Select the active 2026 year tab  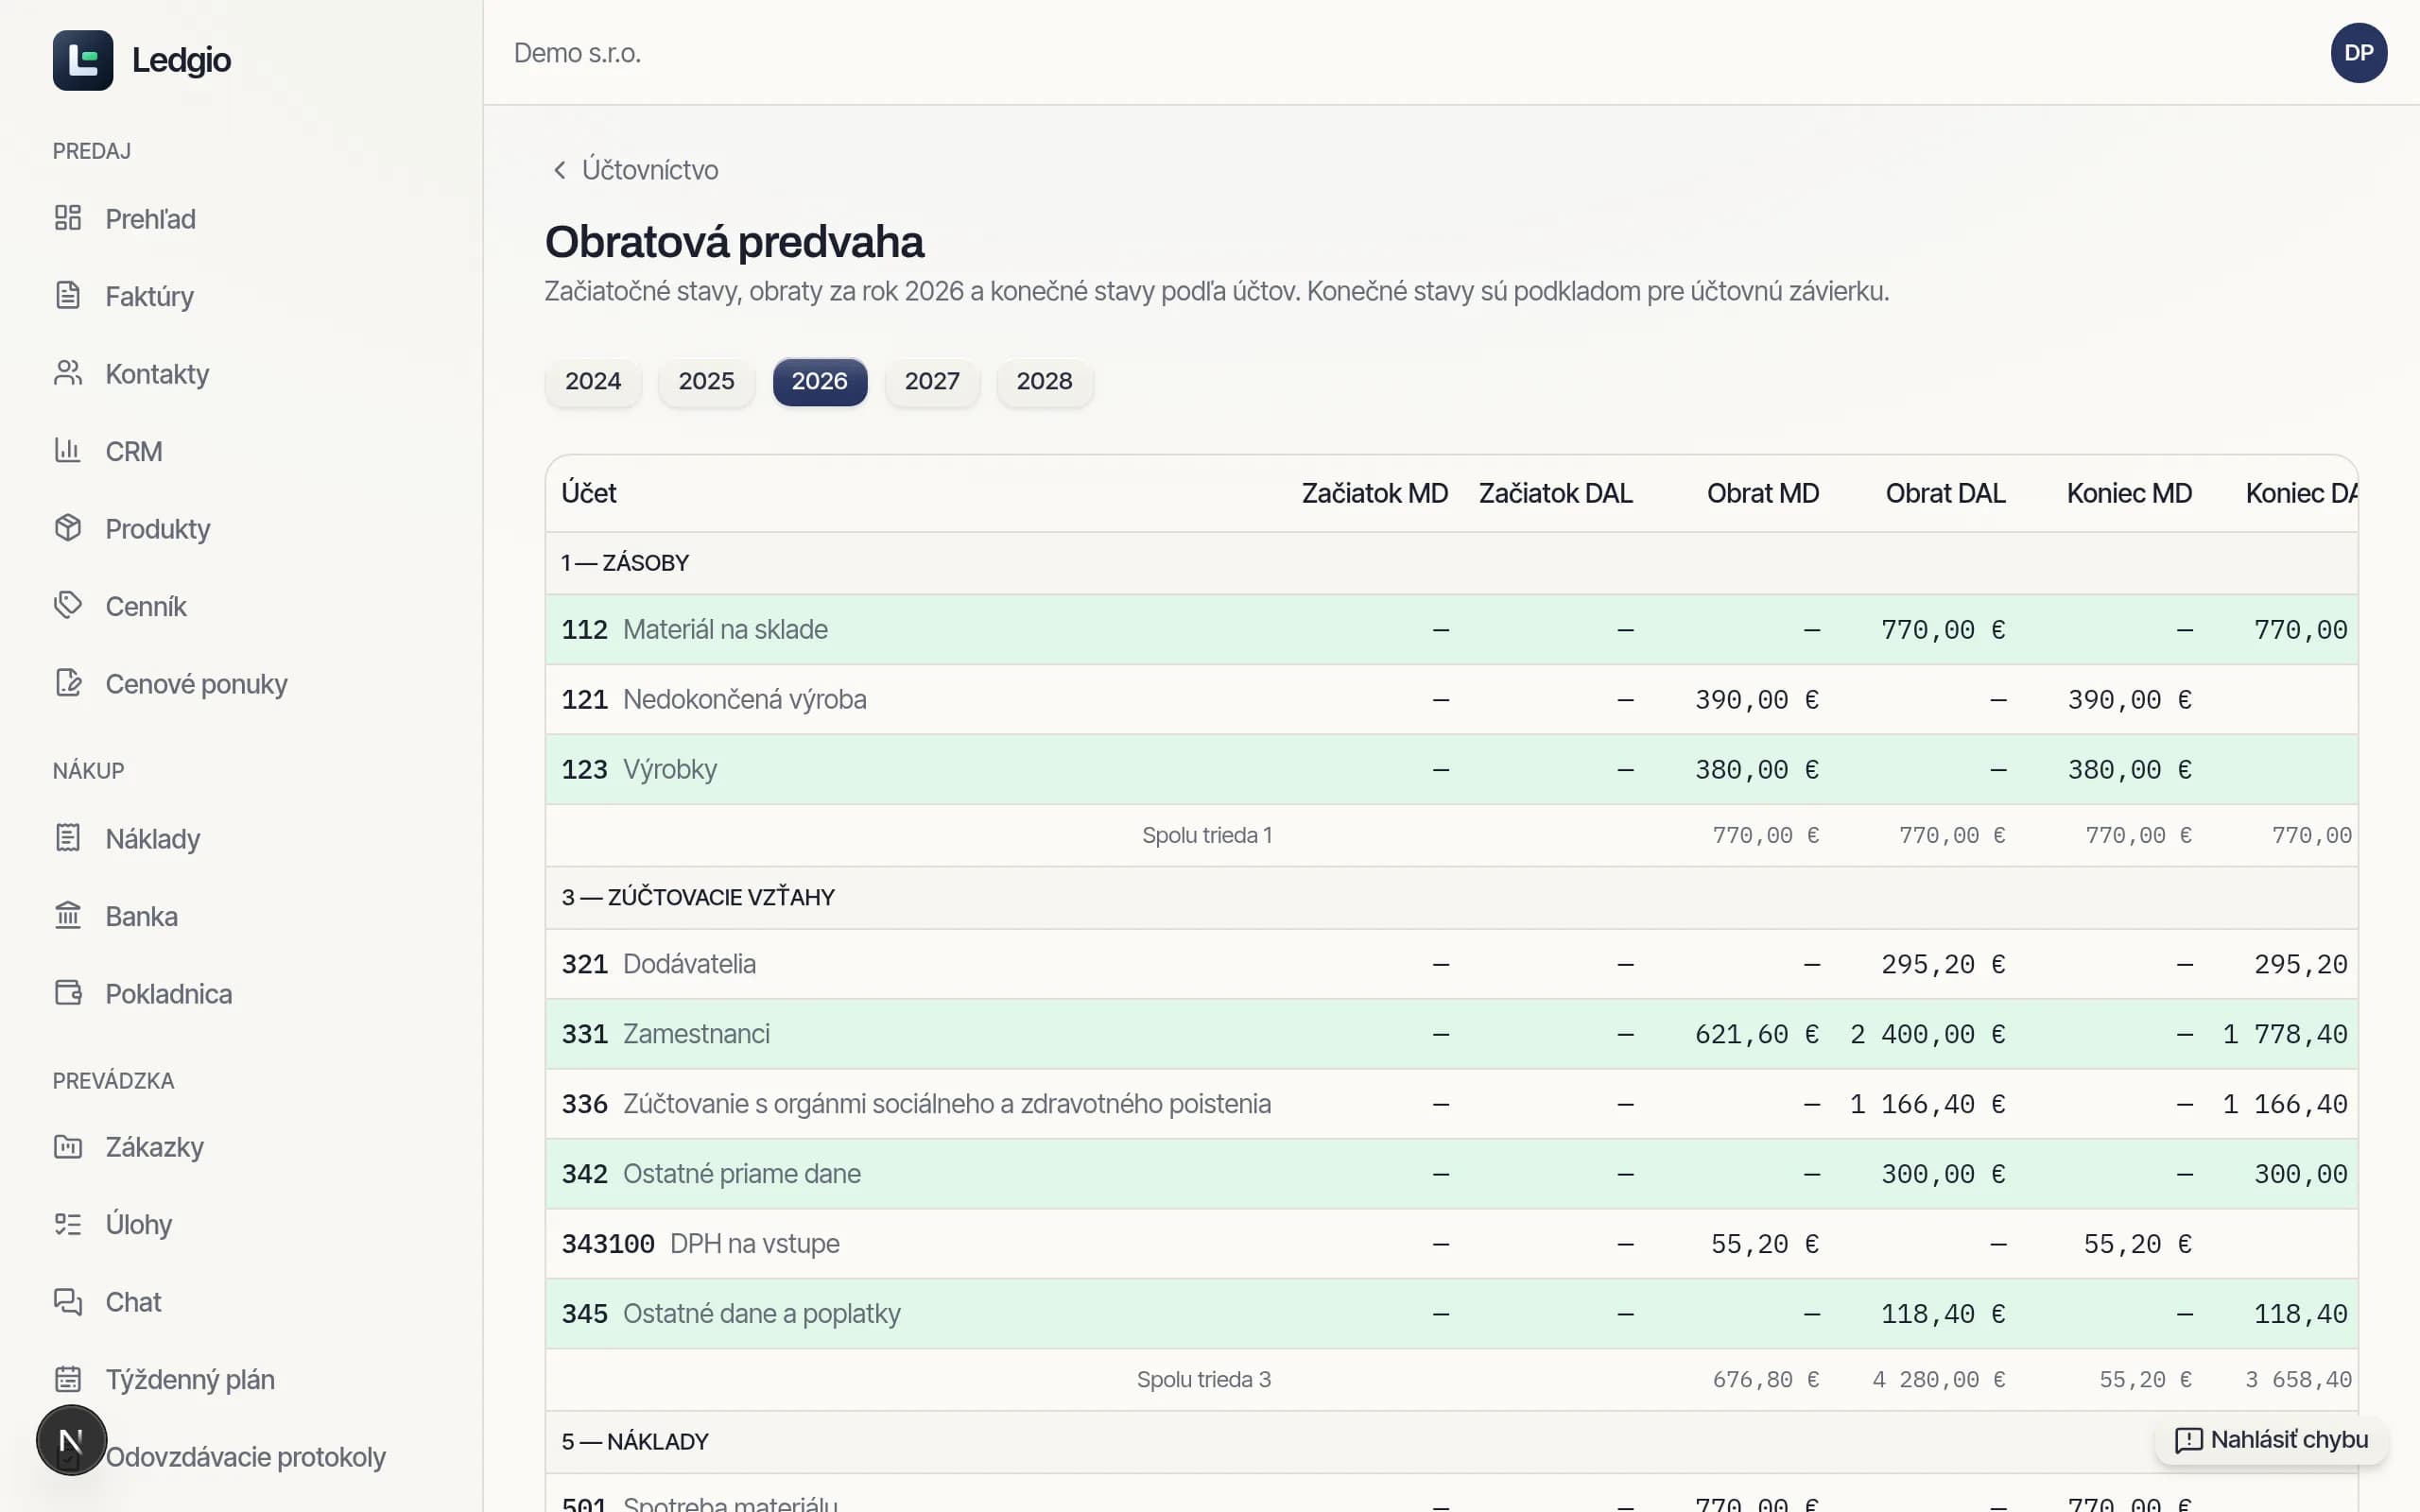click(819, 382)
